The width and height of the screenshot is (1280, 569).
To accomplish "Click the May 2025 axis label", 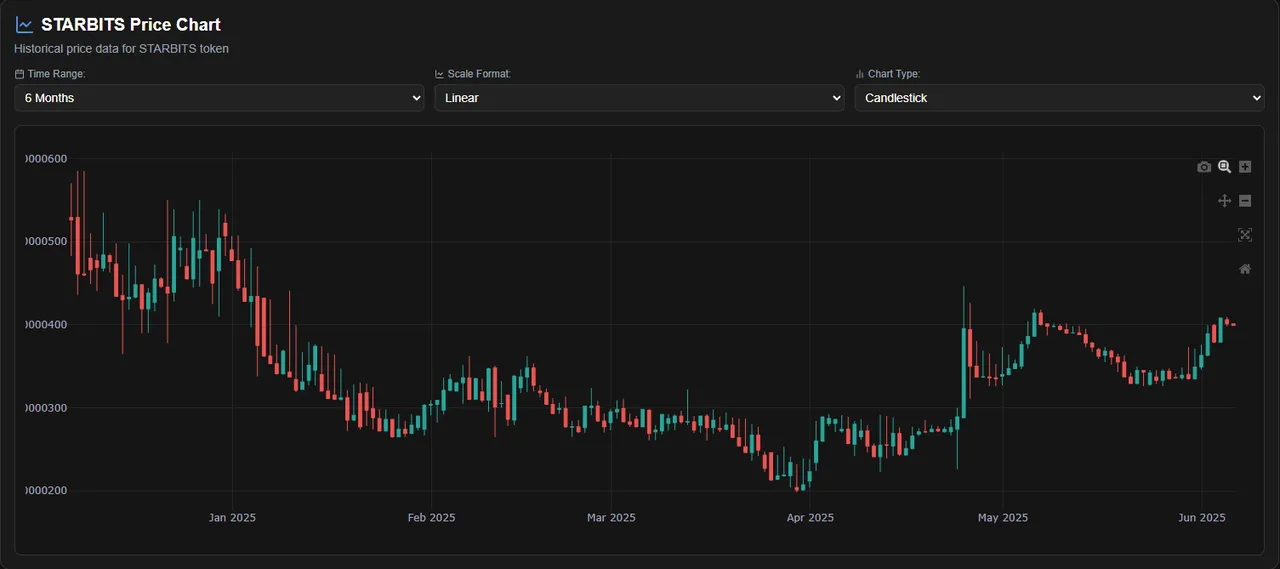I will [x=1003, y=517].
